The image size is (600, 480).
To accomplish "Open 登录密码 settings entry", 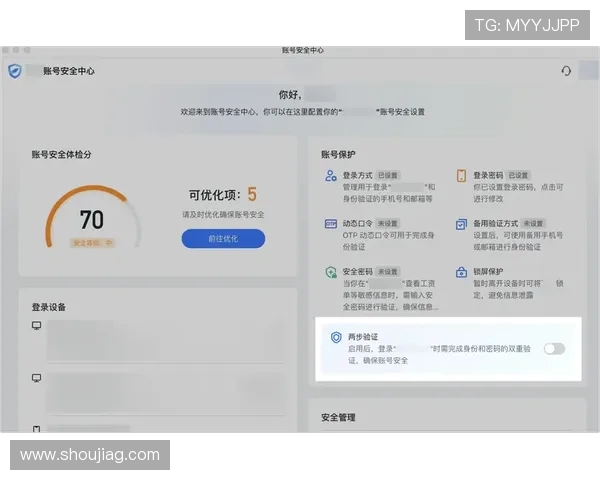I will pyautogui.click(x=510, y=187).
